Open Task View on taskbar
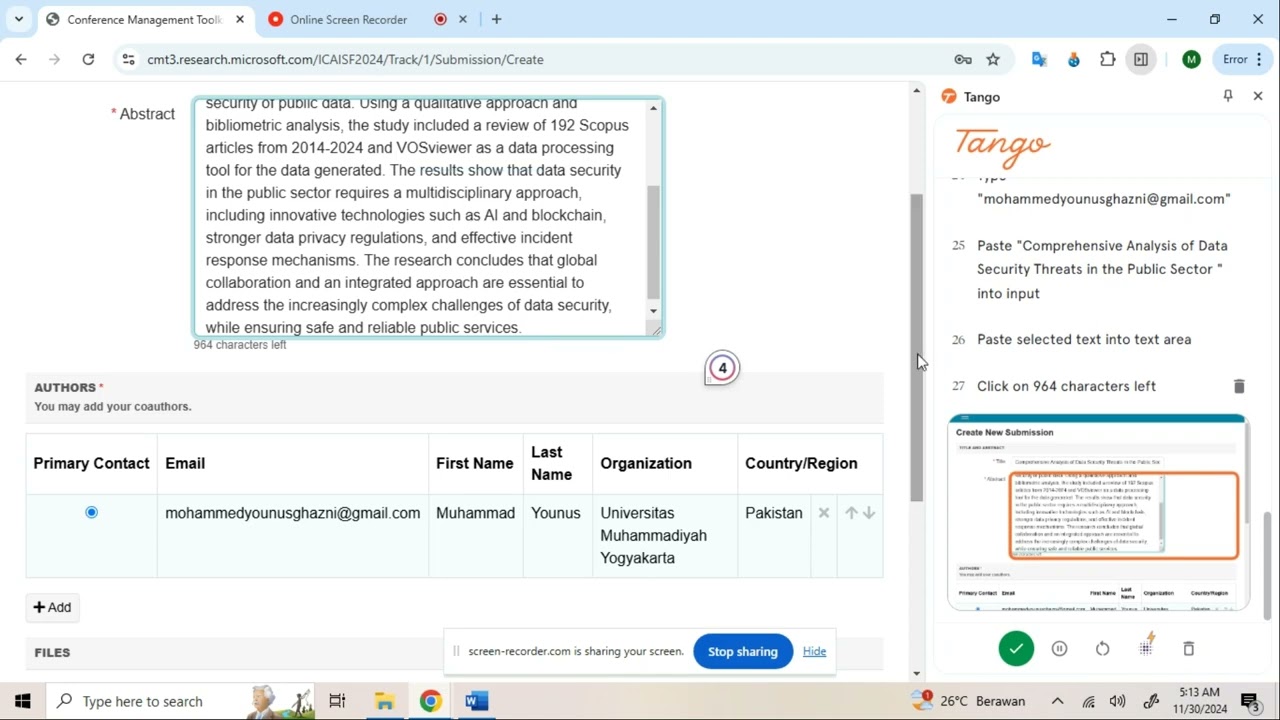The width and height of the screenshot is (1280, 720). click(337, 701)
